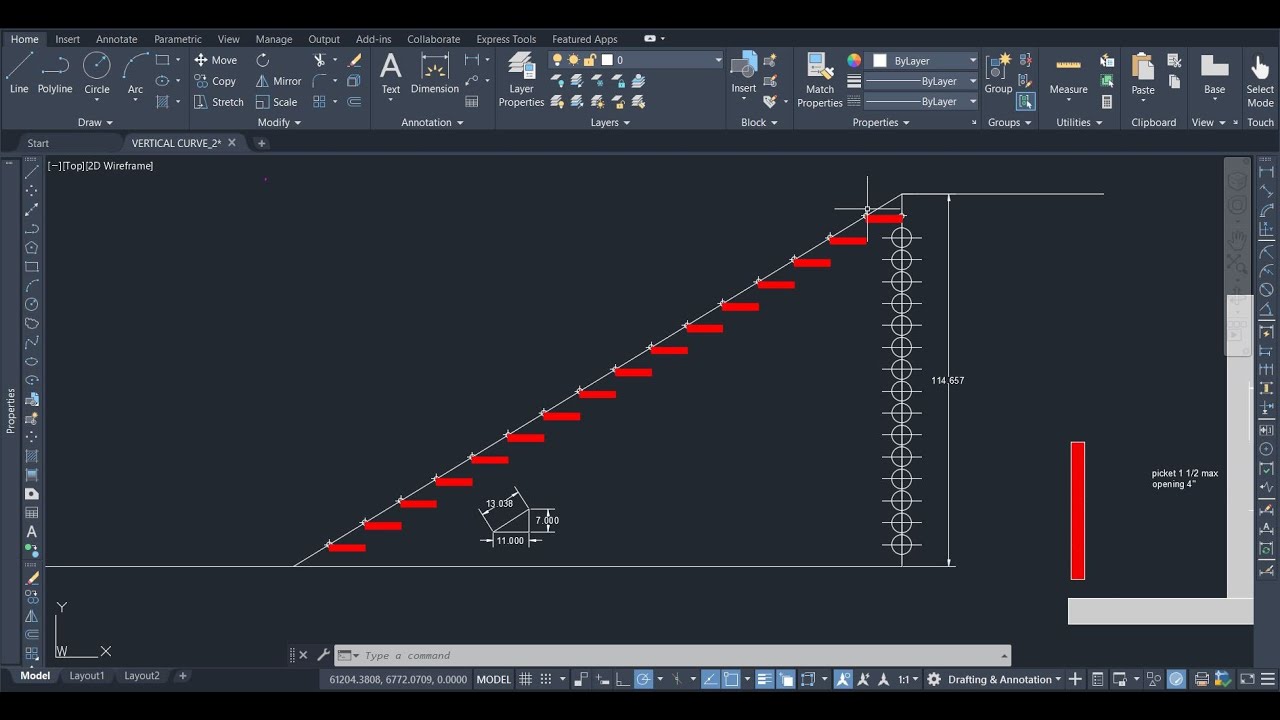
Task: Start the Scale command
Action: coord(276,102)
